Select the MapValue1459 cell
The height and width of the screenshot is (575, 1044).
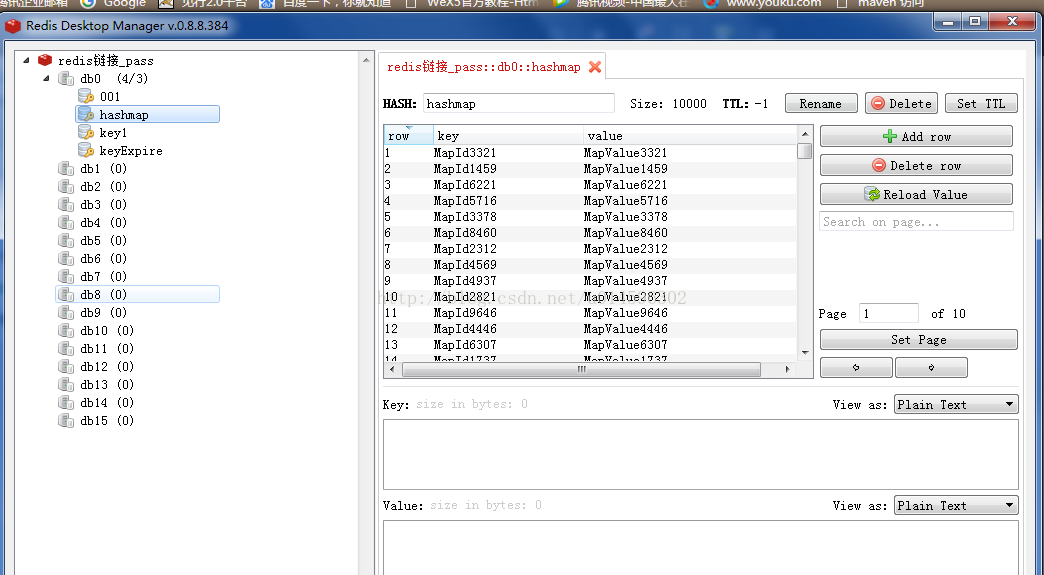tap(625, 169)
